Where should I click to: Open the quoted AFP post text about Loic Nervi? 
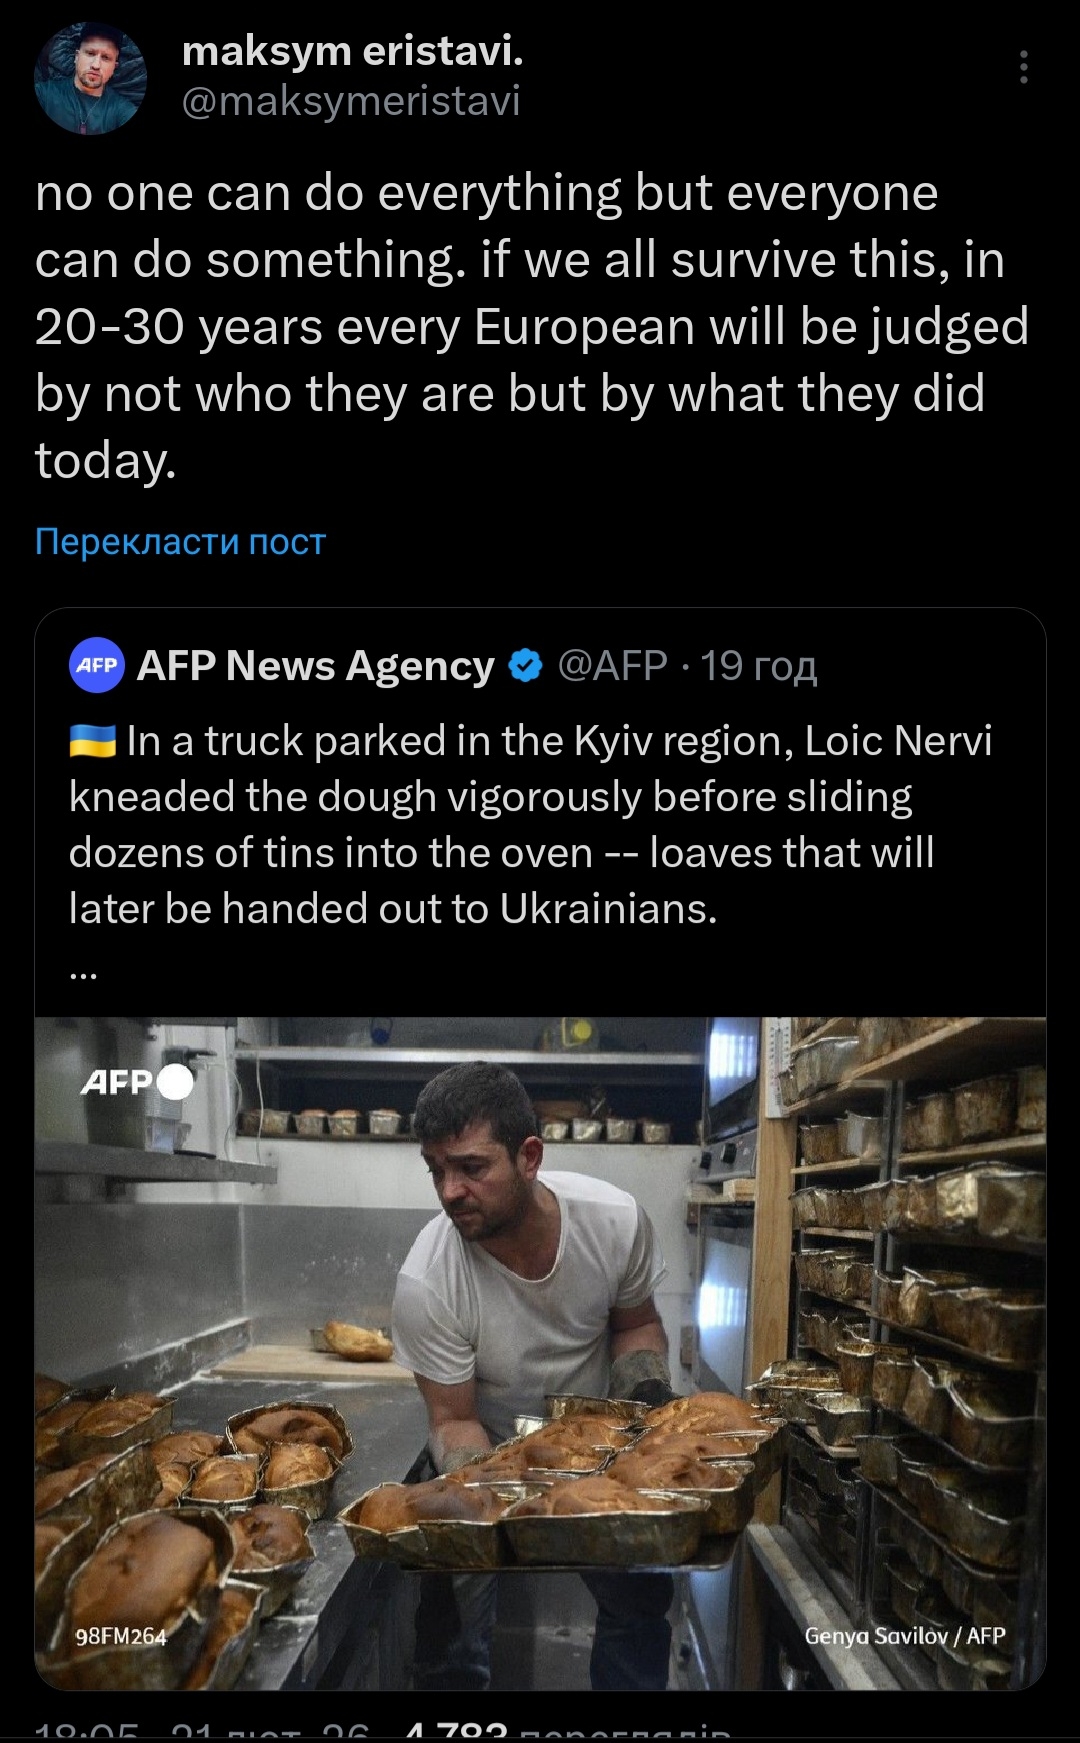530,824
